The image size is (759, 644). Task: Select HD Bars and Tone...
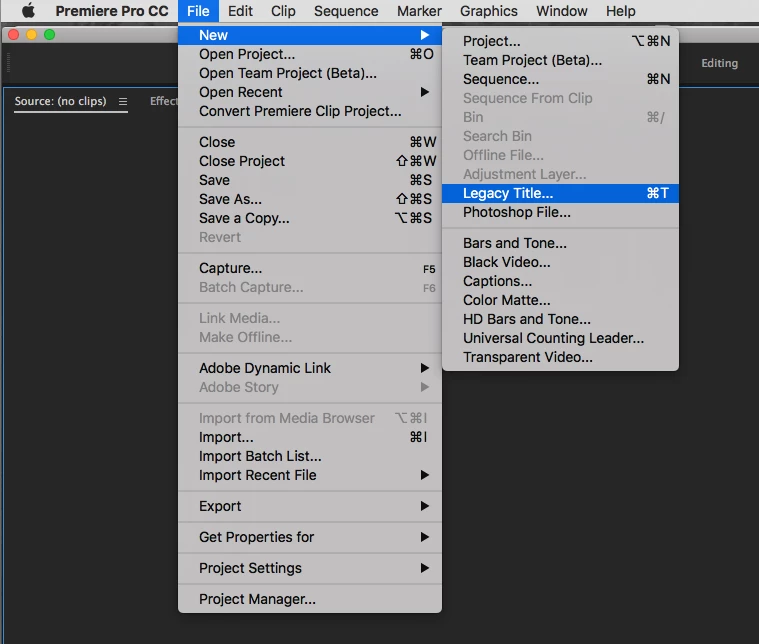(x=561, y=319)
